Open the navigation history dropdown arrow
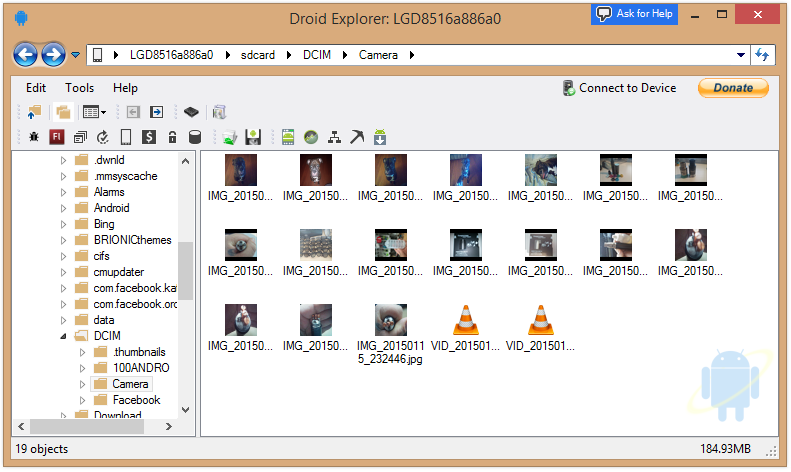This screenshot has height=472, width=791. click(75, 54)
